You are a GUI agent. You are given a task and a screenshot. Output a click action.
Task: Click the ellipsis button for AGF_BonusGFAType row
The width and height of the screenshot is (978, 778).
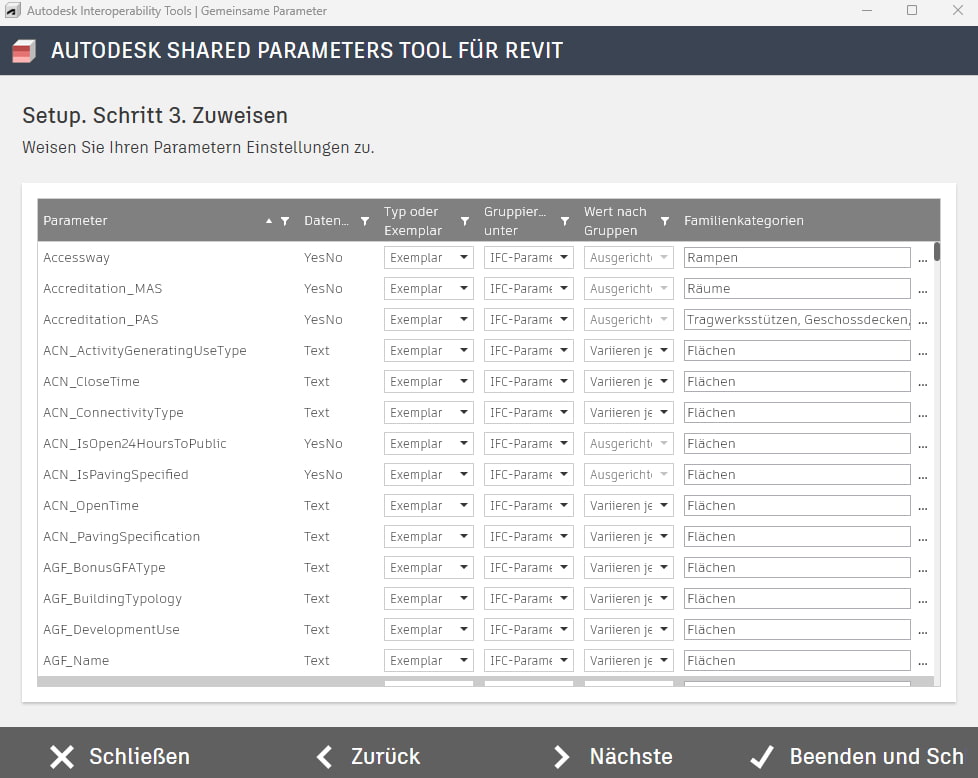pyautogui.click(x=923, y=570)
